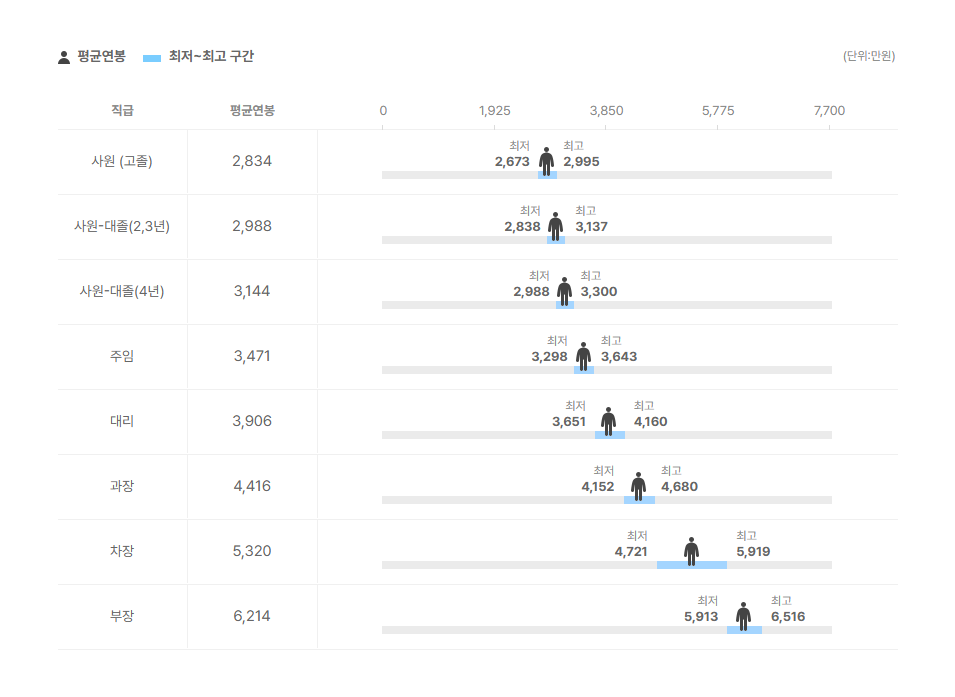Select the 부장 job title cell

(122, 616)
